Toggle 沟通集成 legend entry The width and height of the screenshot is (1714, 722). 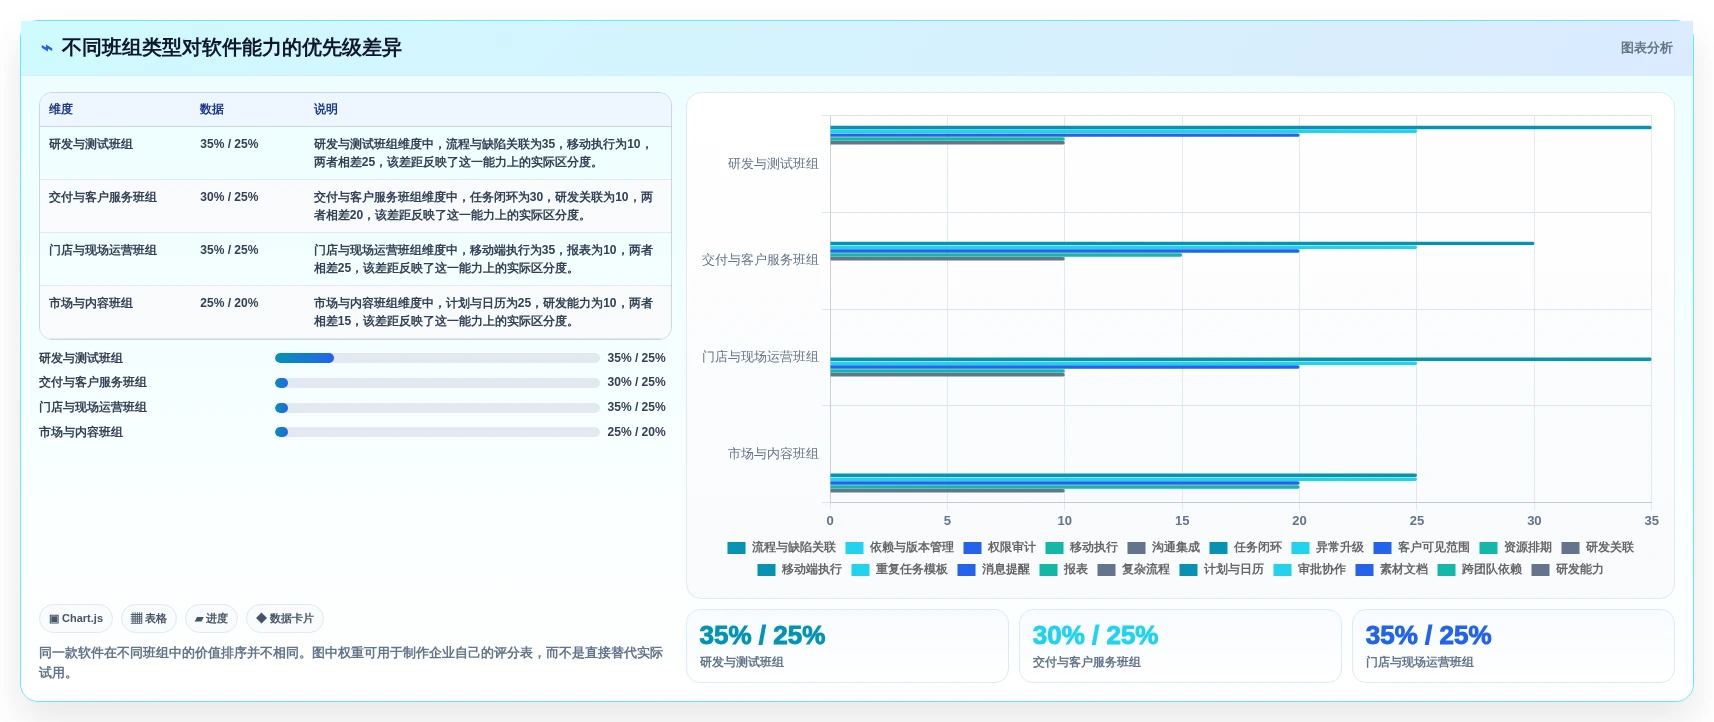(x=1164, y=548)
